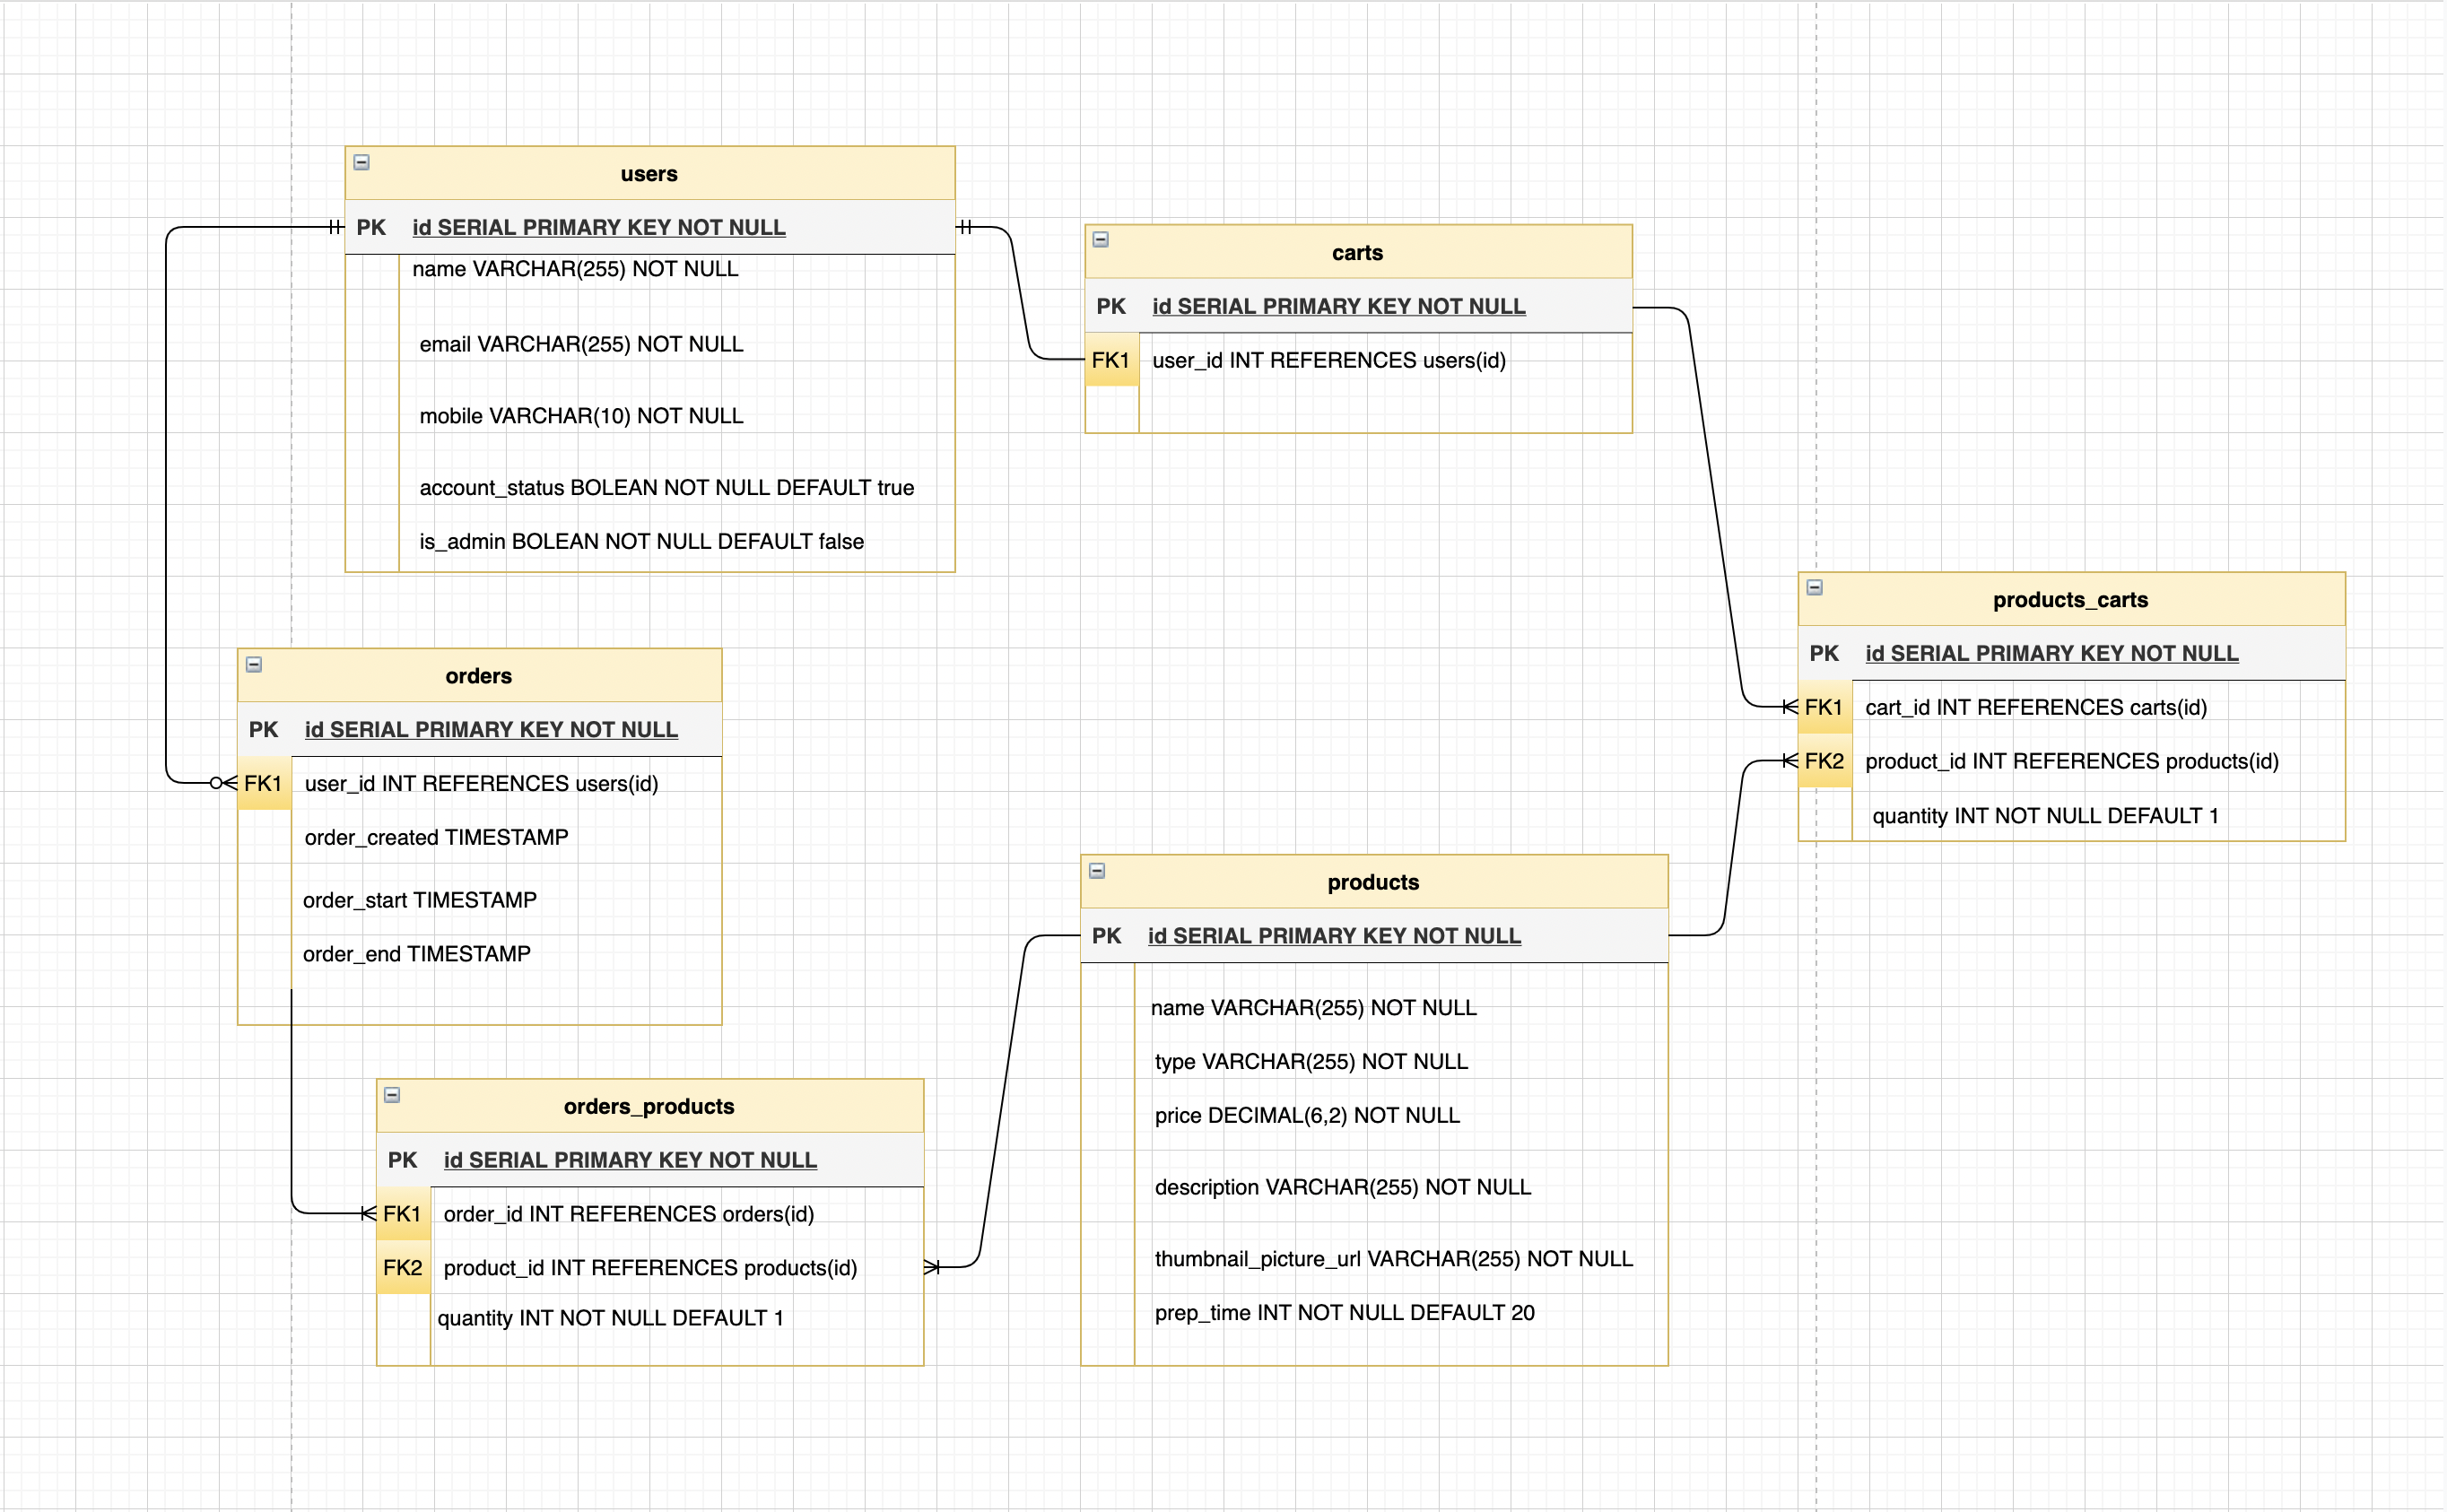2447x1512 pixels.
Task: Click the PK cell of orders table
Action: coord(263,730)
